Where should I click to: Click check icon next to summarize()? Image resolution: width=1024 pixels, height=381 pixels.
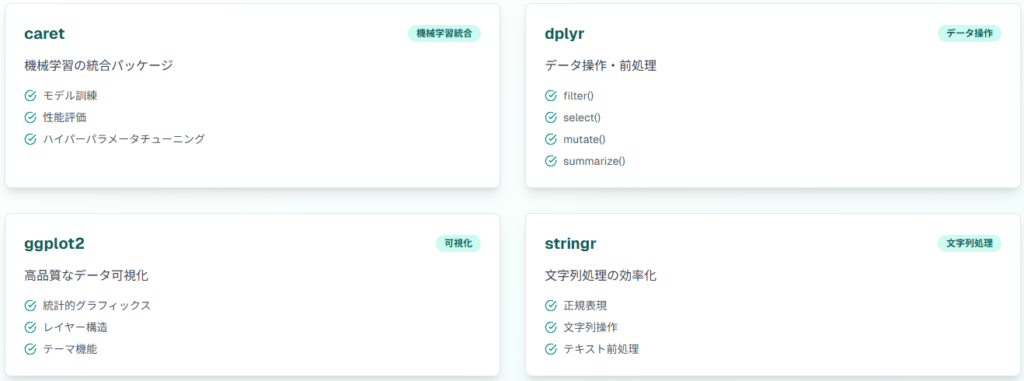pyautogui.click(x=551, y=161)
